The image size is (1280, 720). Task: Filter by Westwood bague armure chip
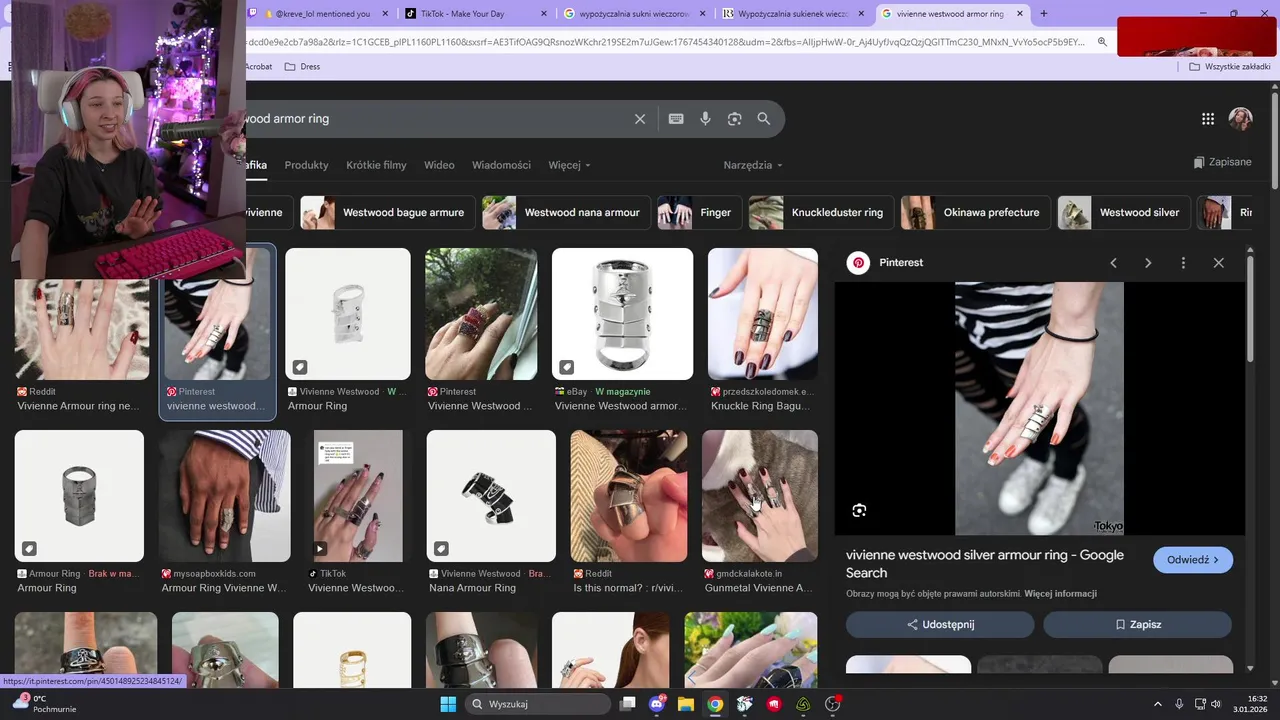[x=387, y=212]
